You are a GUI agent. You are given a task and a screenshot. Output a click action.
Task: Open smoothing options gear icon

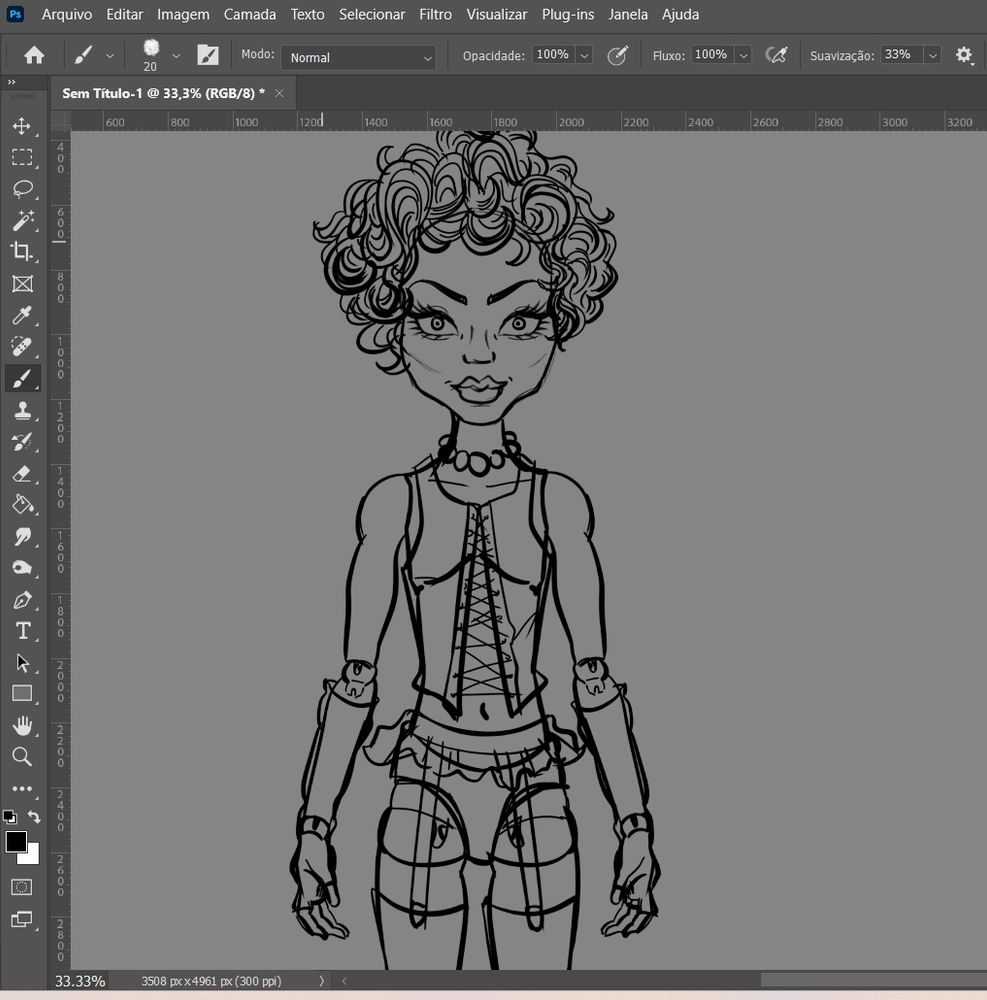coord(963,55)
